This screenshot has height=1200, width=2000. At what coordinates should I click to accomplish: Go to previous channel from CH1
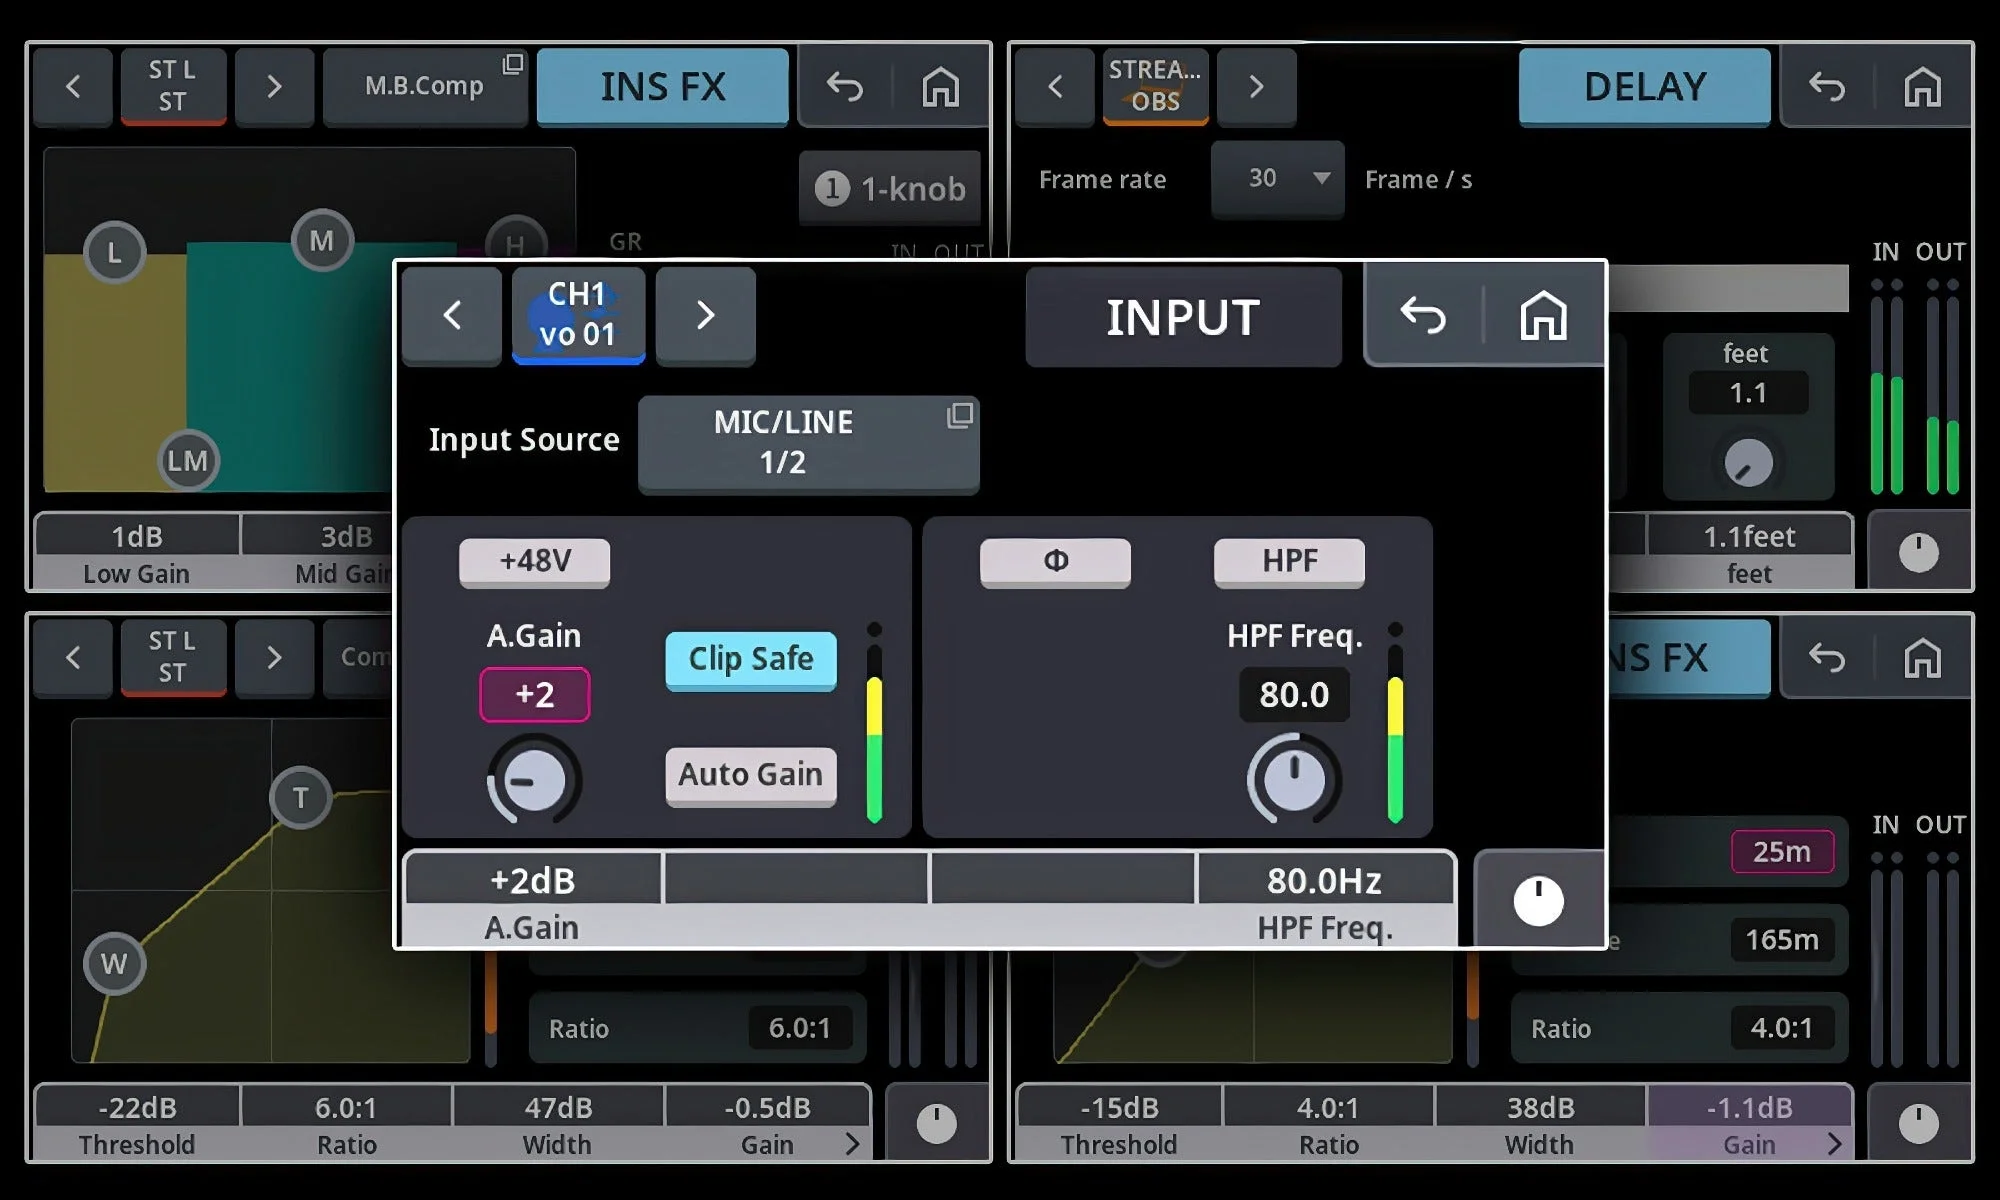452,316
